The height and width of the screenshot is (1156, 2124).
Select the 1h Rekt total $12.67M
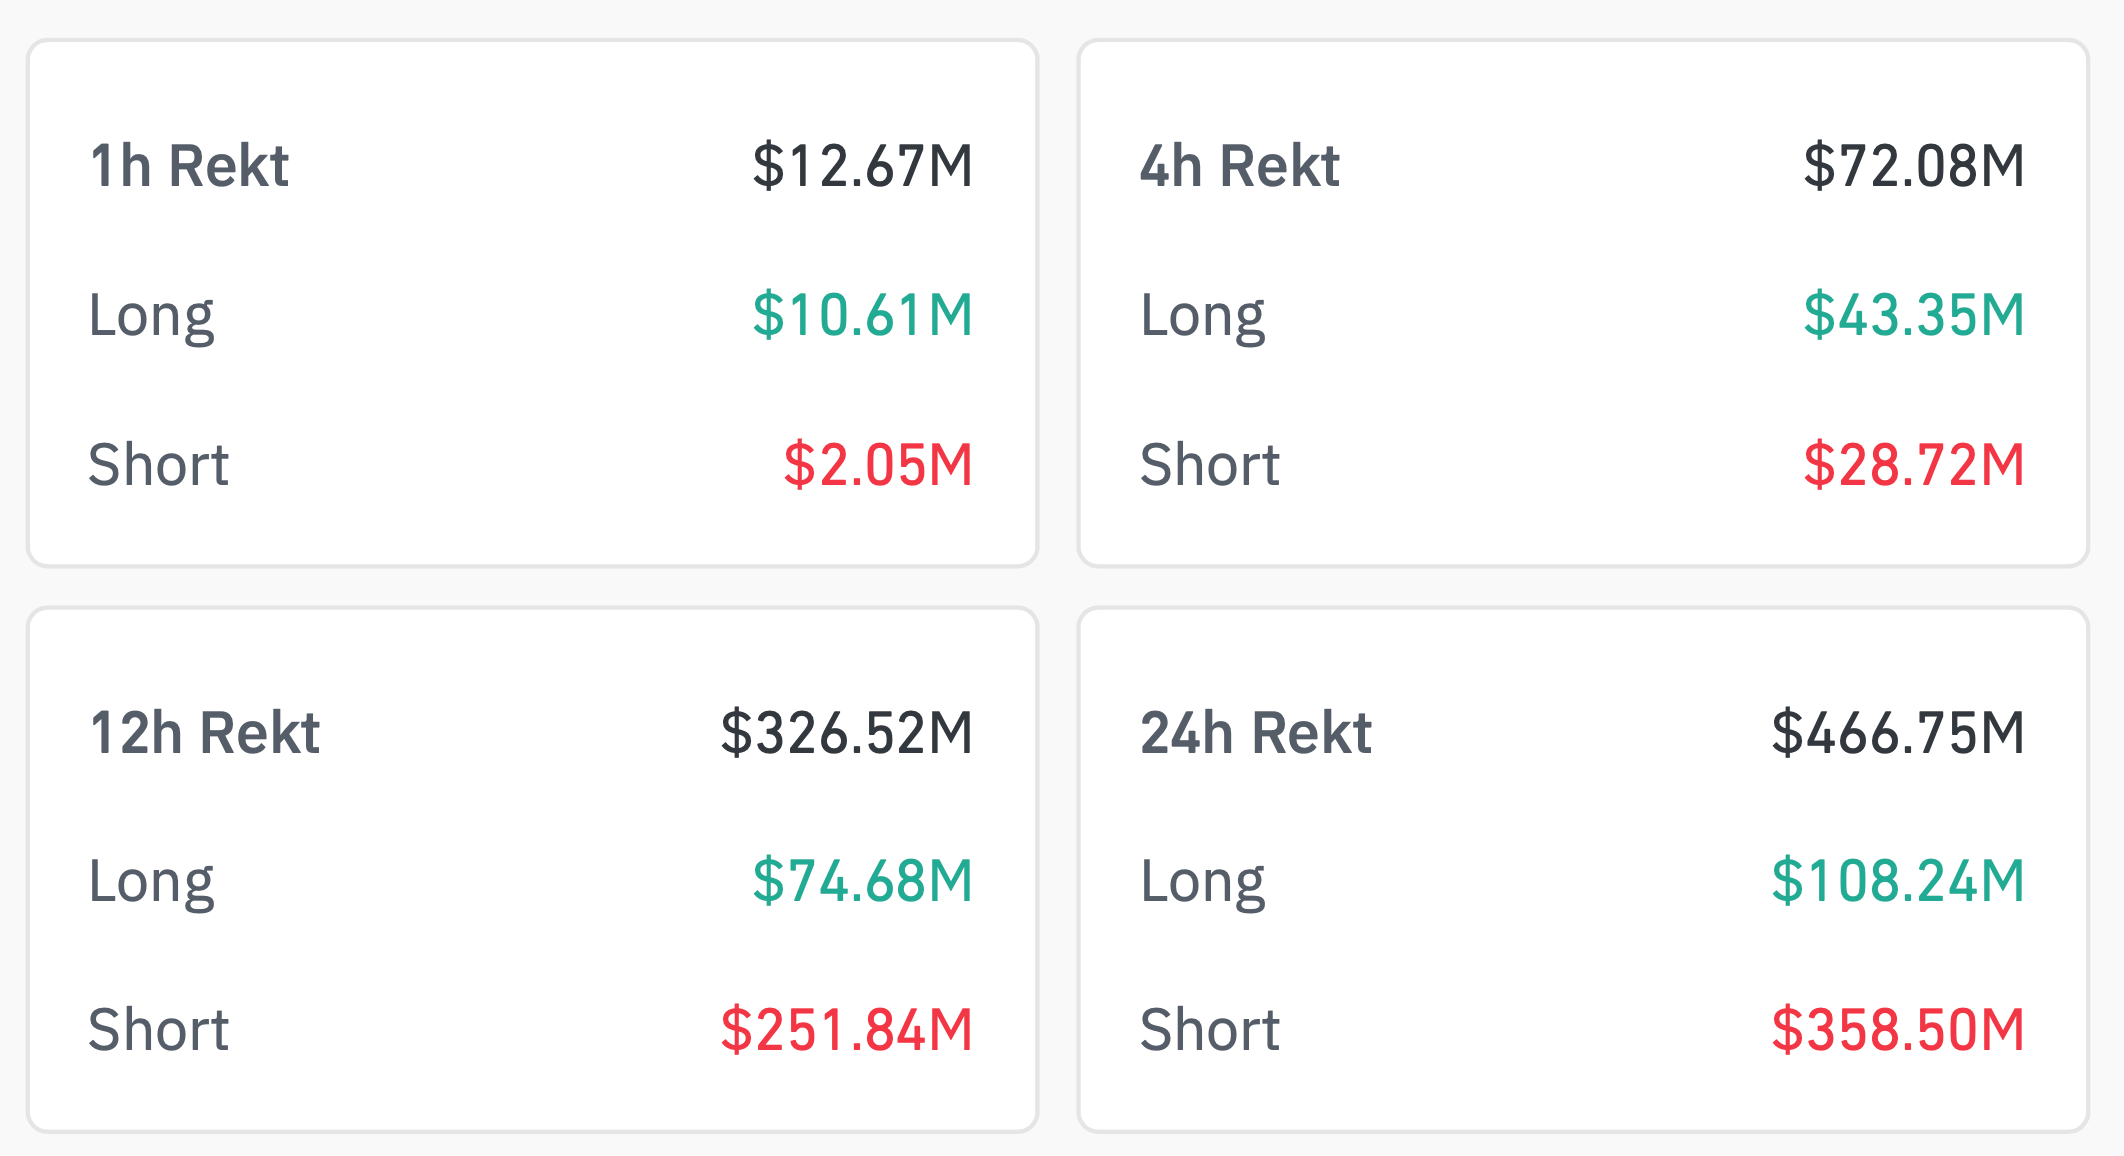click(x=862, y=166)
